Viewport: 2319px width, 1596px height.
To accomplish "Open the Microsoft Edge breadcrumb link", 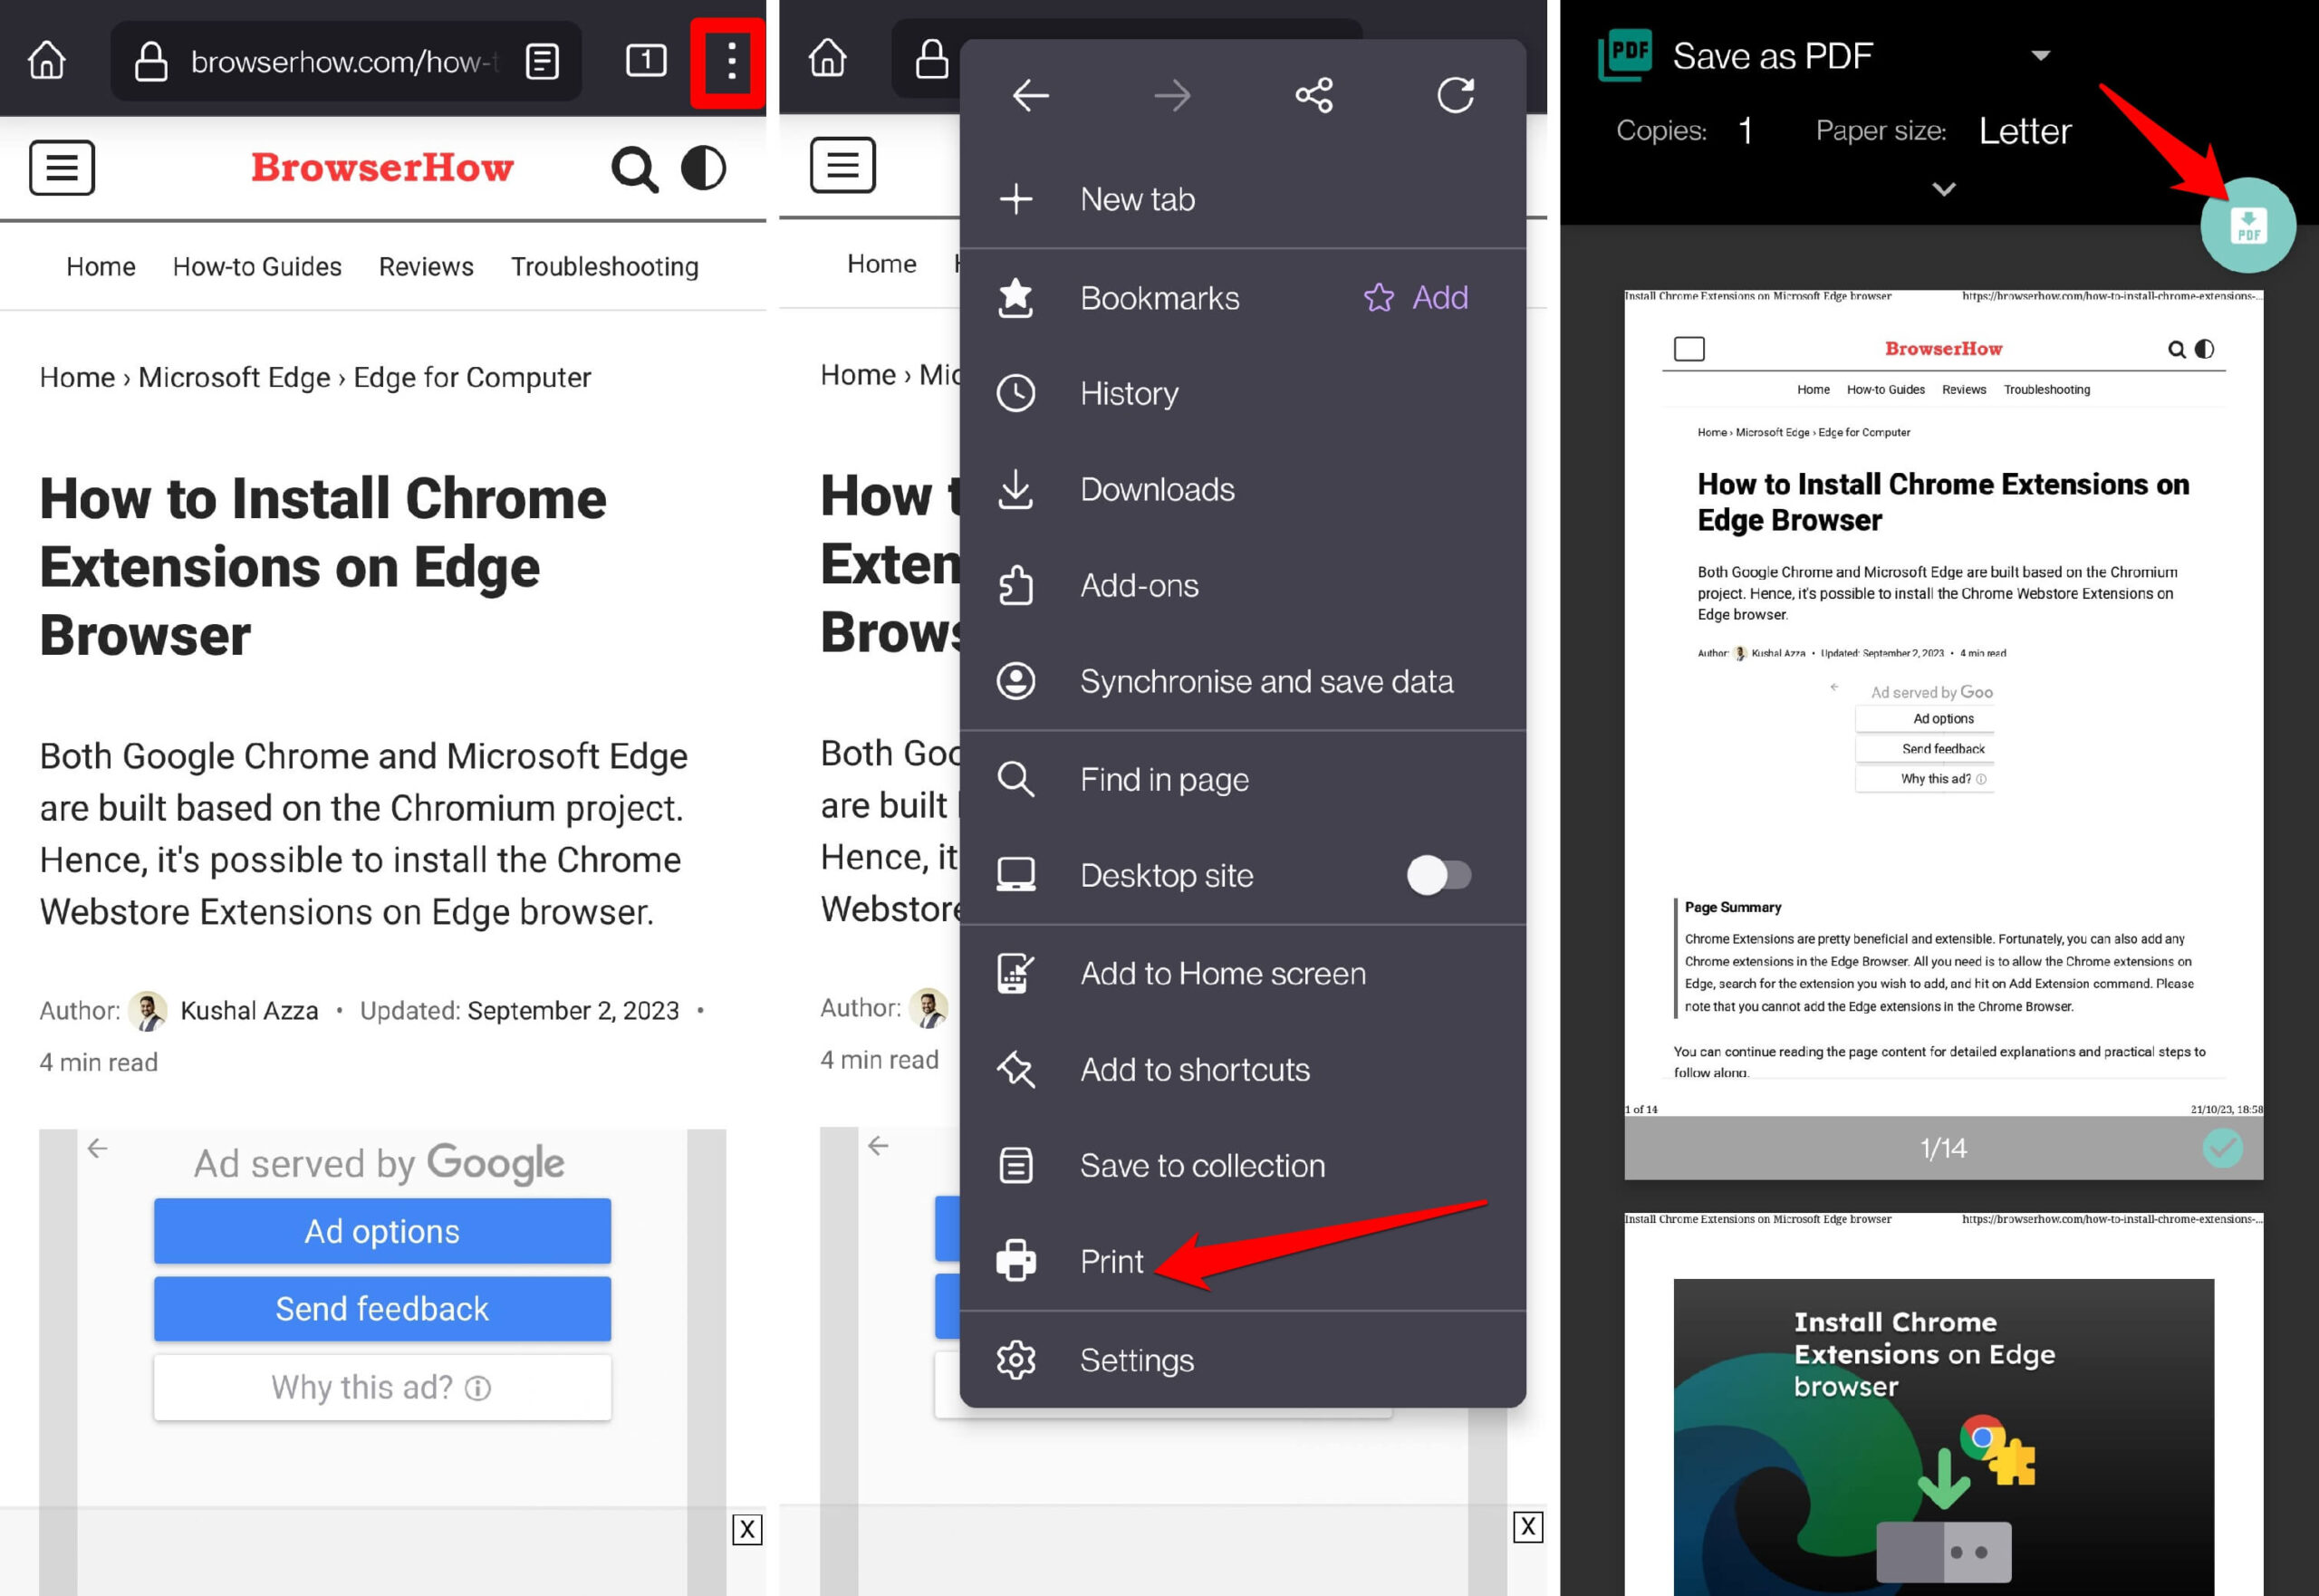I will 233,377.
